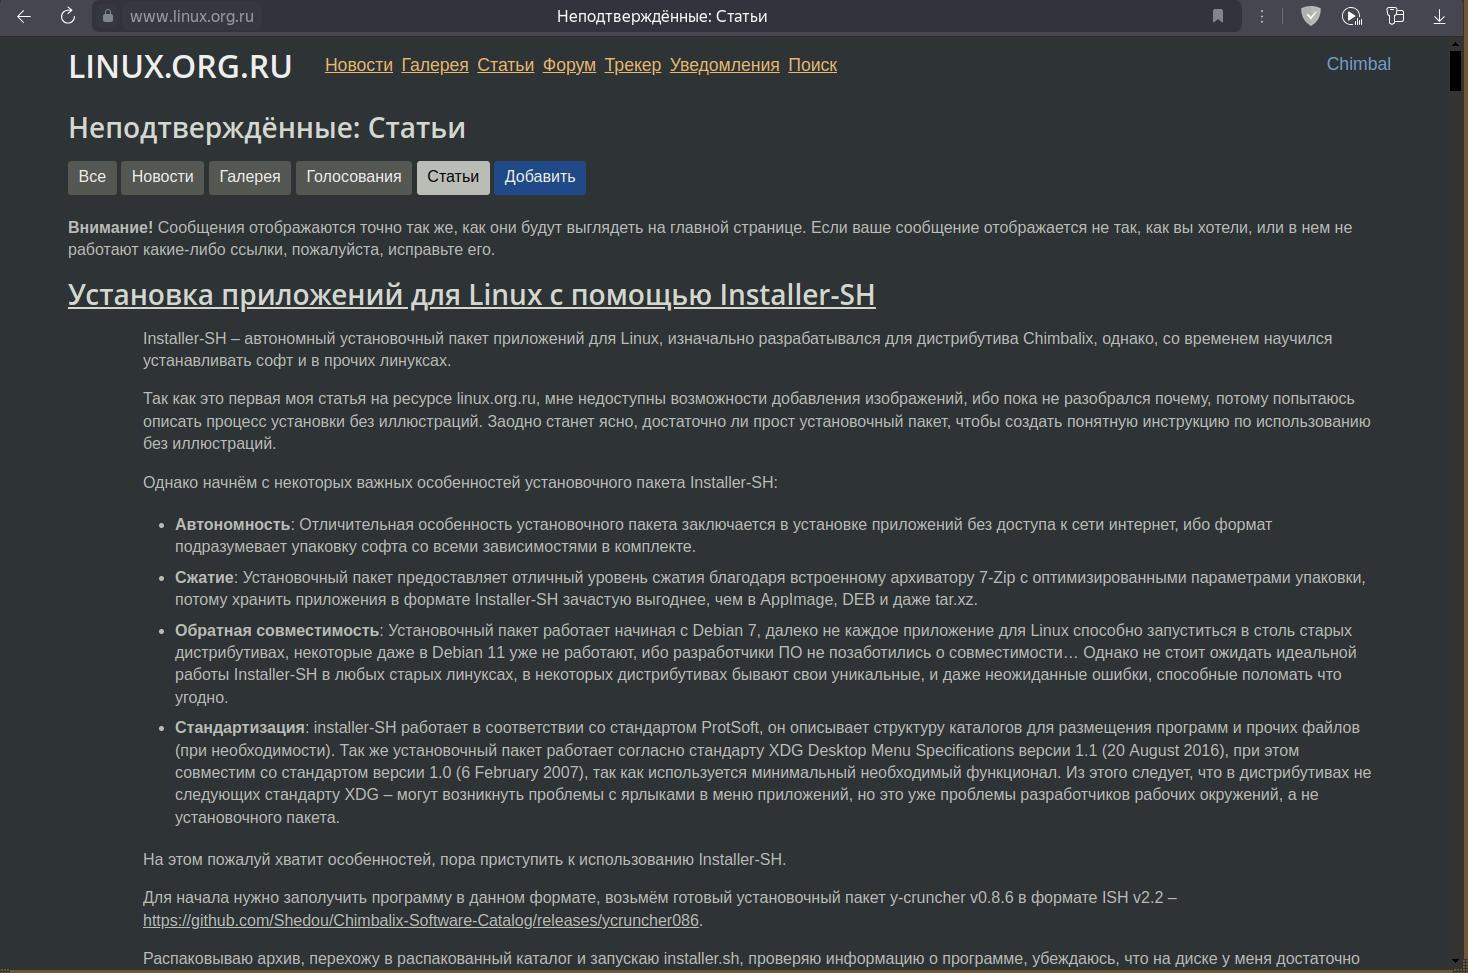Open the three-dot menu in the address bar
The width and height of the screenshot is (1468, 973).
pos(1262,16)
